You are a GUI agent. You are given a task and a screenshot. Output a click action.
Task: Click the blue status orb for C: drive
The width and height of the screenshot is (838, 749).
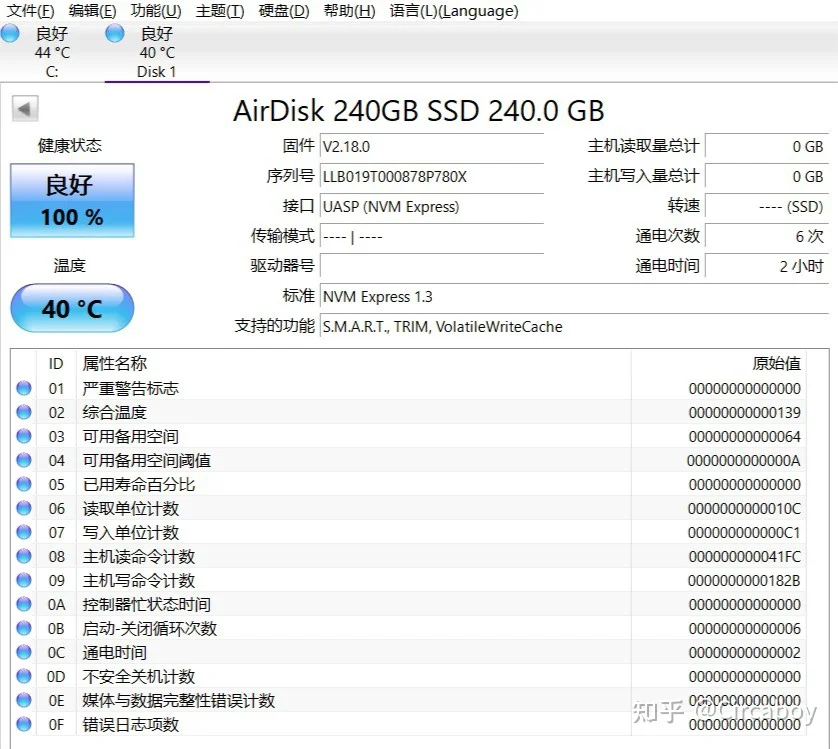coord(10,34)
